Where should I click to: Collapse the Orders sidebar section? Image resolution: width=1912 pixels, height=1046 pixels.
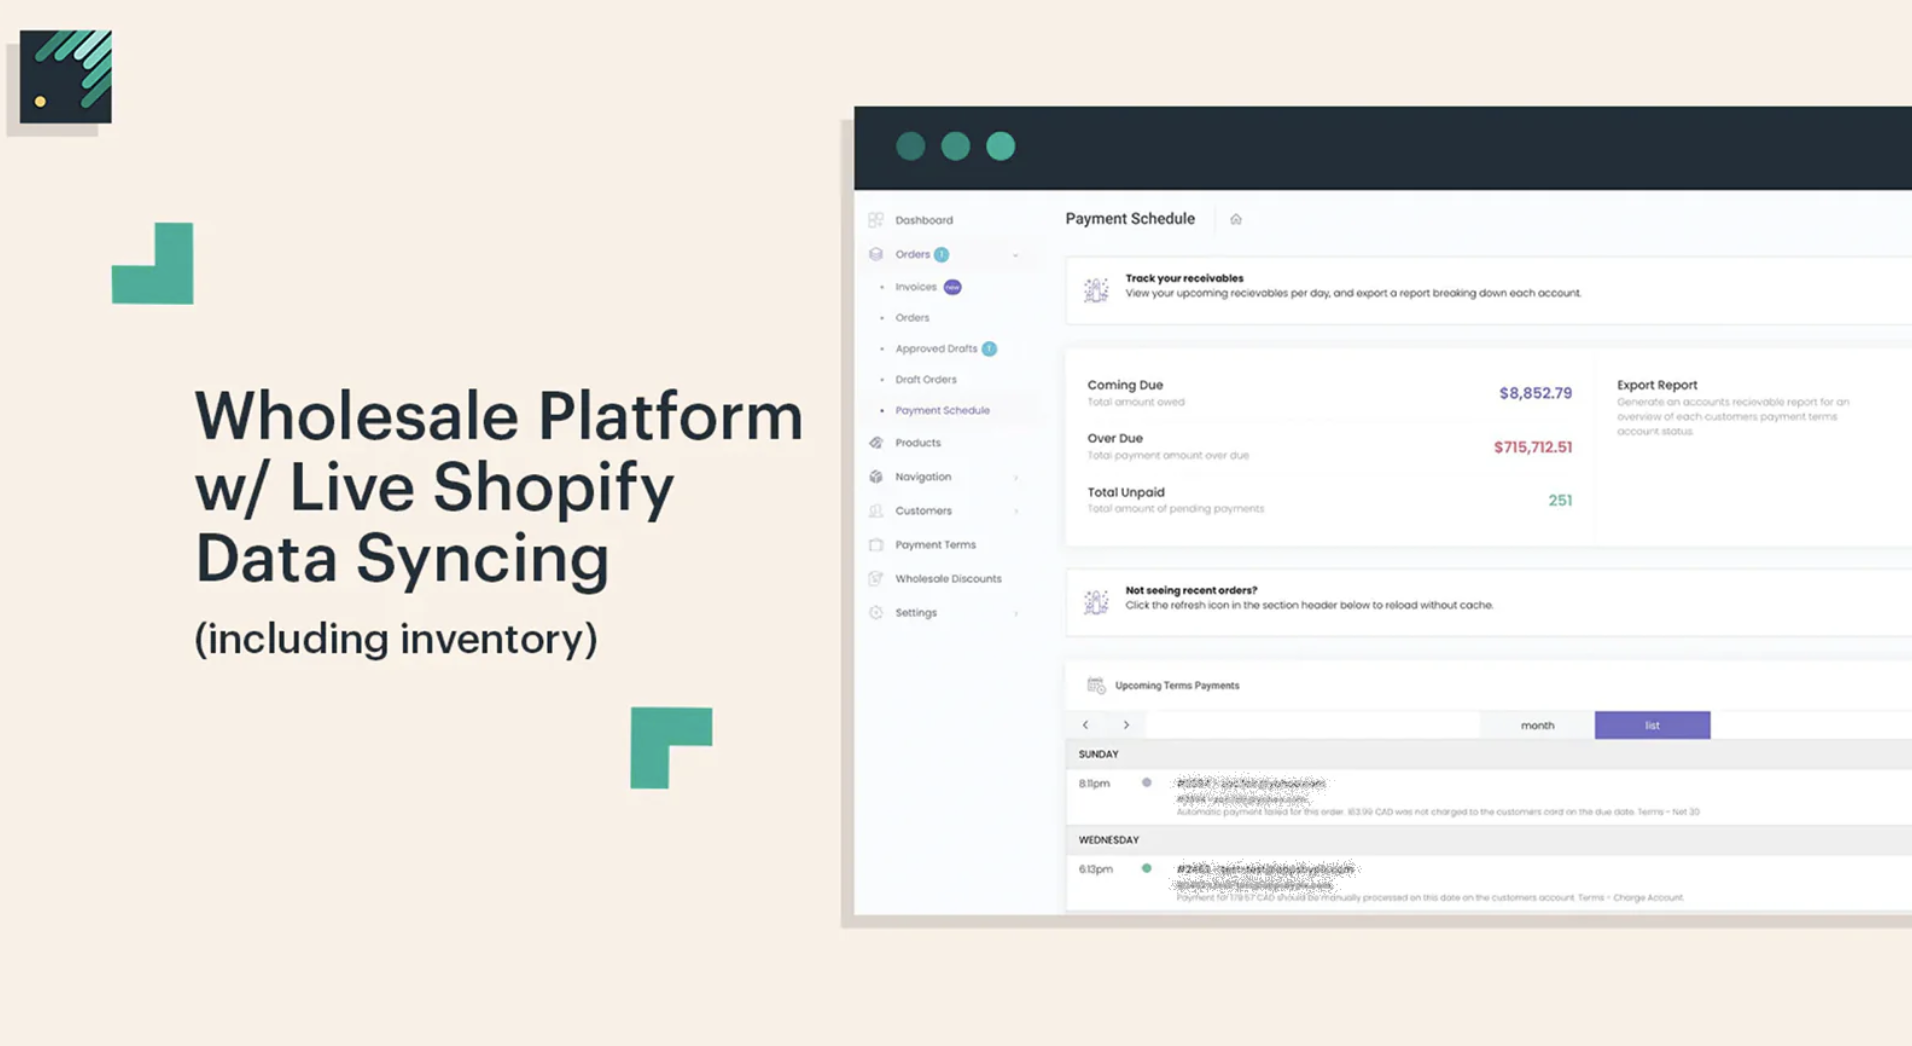[x=1016, y=255]
